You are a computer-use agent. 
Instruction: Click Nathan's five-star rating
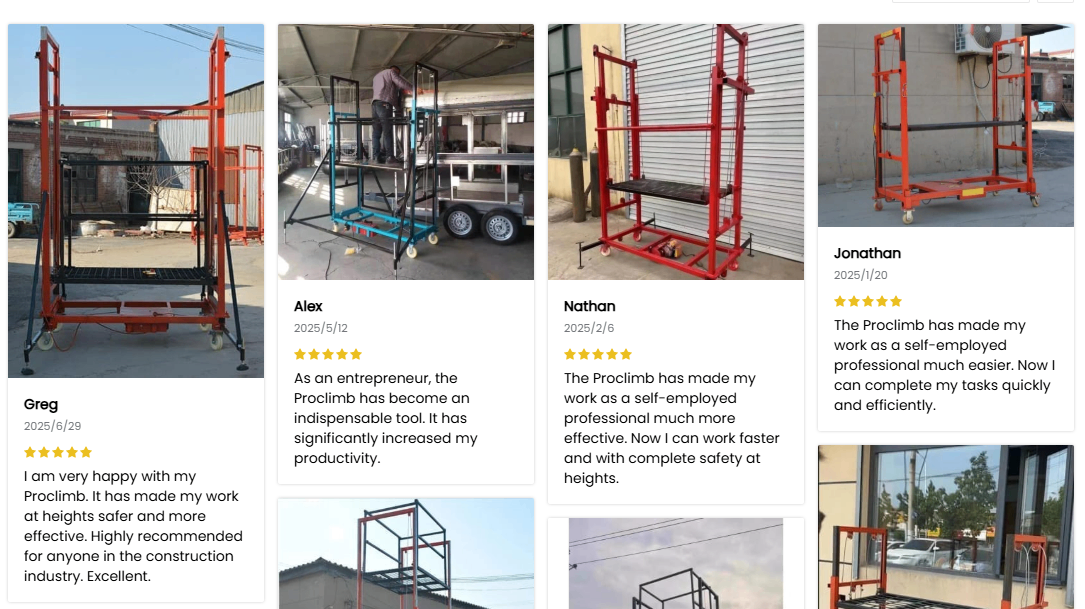pos(598,354)
